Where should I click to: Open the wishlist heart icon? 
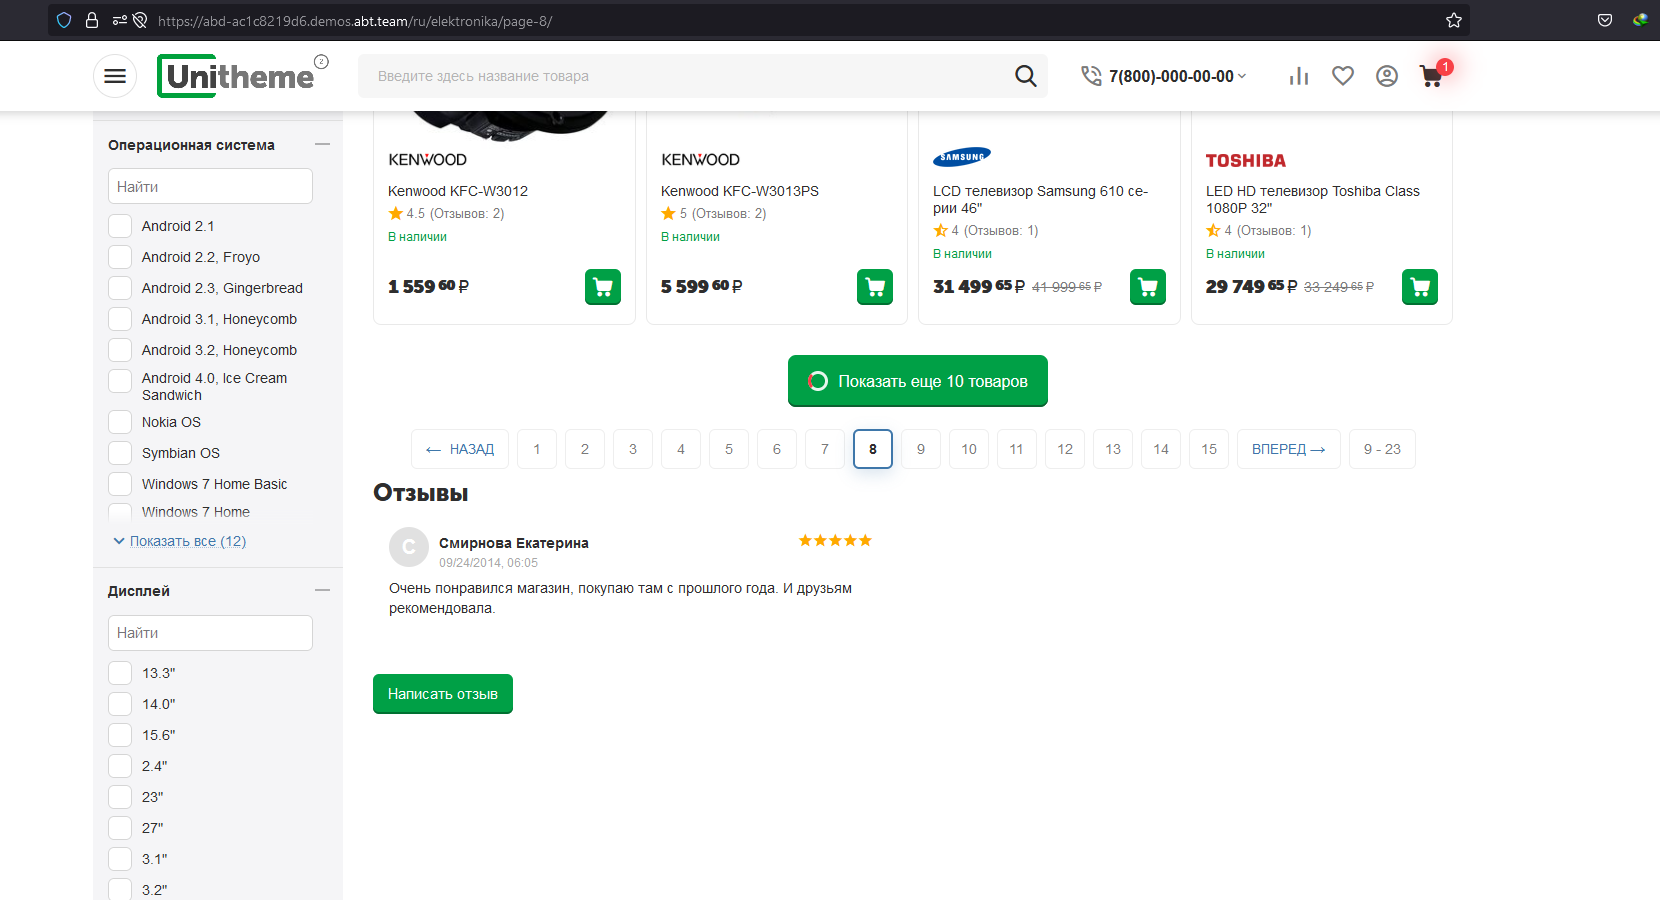(1343, 76)
